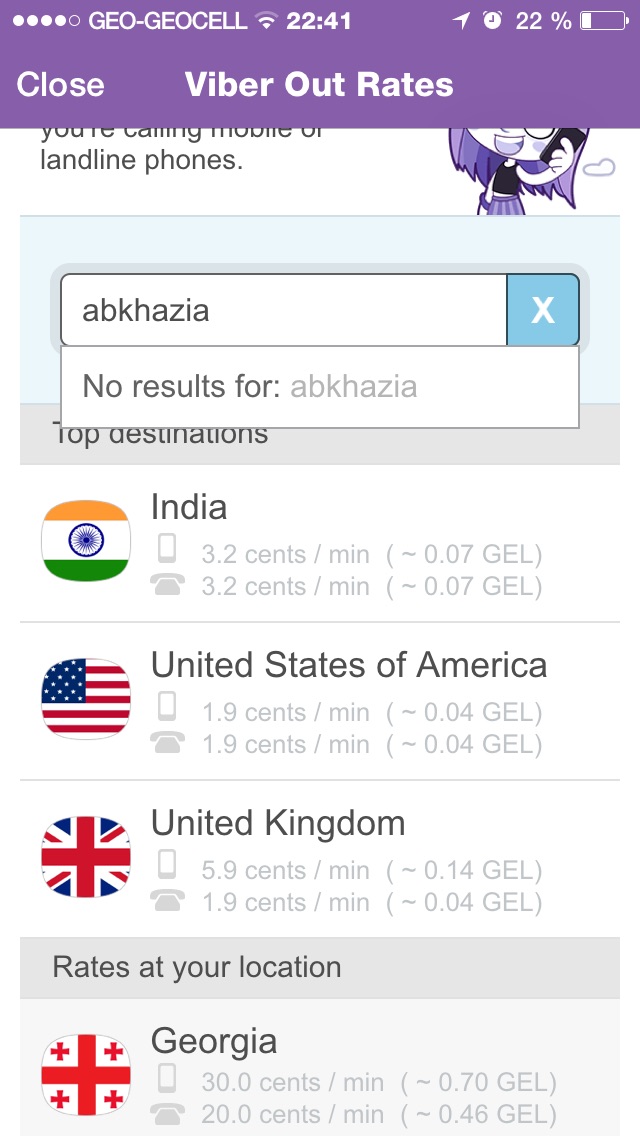Tap the mobile phone icon under India
Screen dimensions: 640x1136
click(168, 549)
